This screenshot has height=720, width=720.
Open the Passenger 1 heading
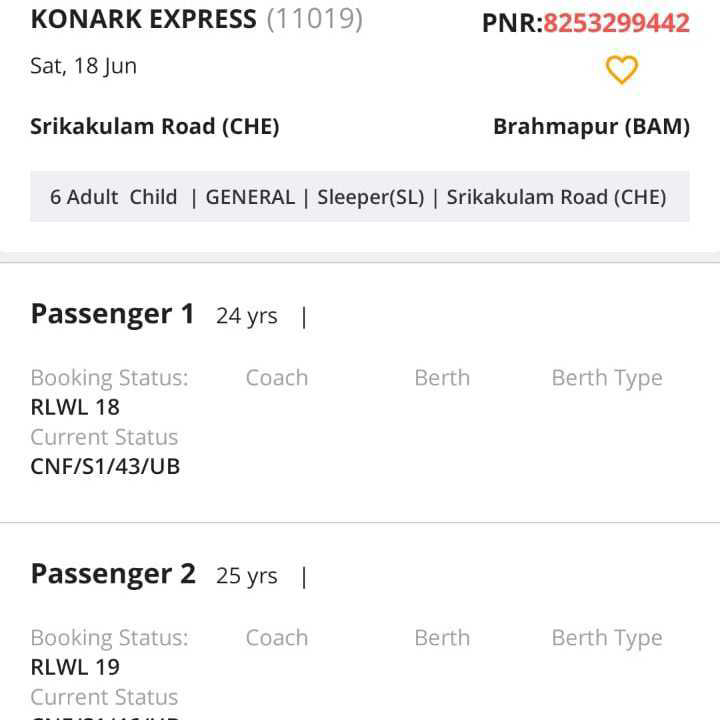tap(112, 314)
